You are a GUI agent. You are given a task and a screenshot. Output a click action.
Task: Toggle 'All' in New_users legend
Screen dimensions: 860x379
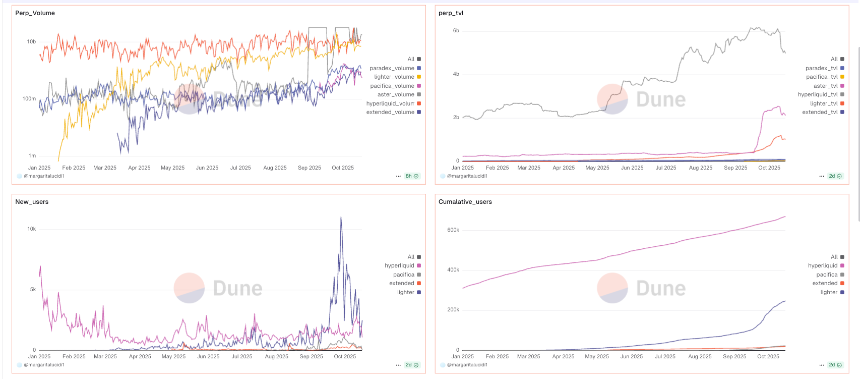point(414,256)
